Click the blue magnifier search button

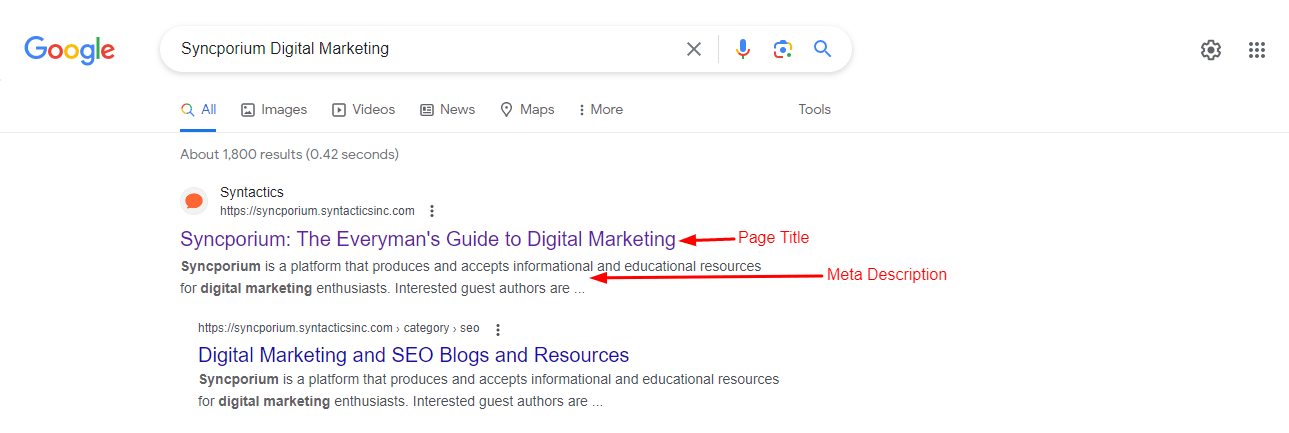click(822, 49)
